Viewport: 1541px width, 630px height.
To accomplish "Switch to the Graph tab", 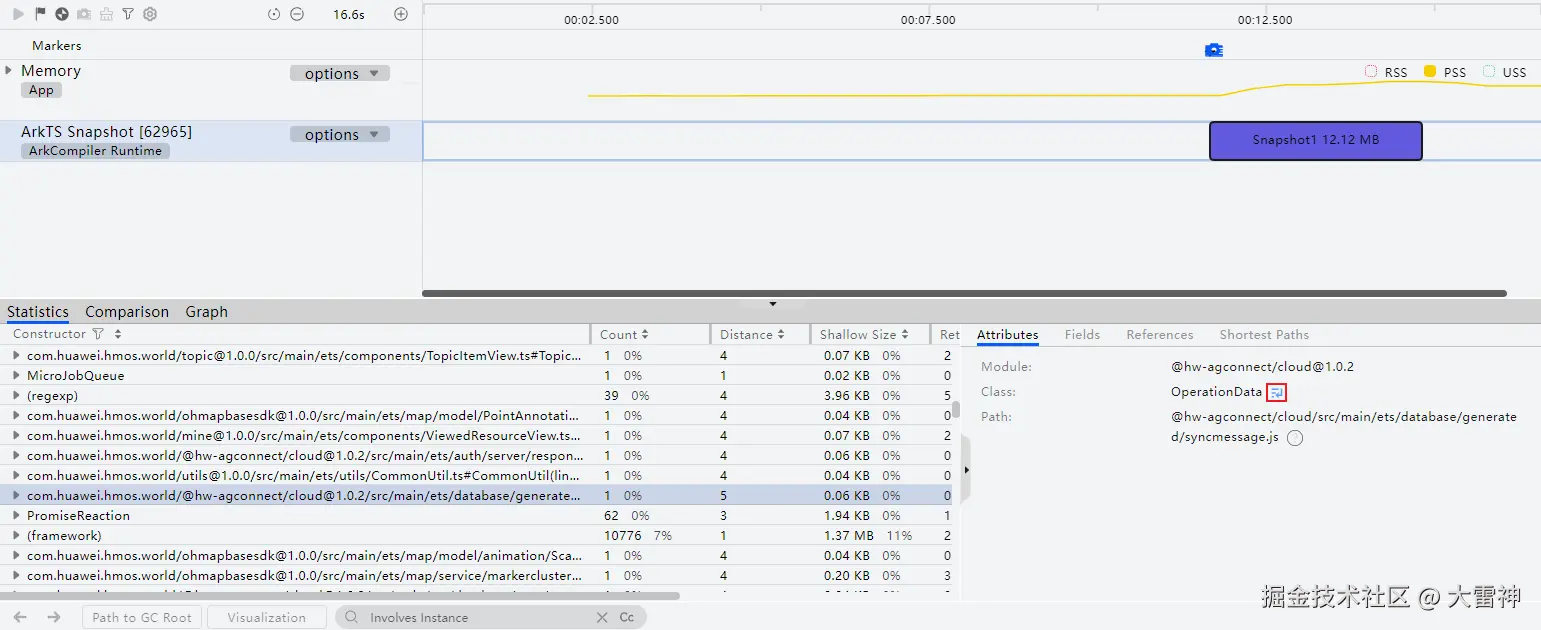I will point(207,312).
